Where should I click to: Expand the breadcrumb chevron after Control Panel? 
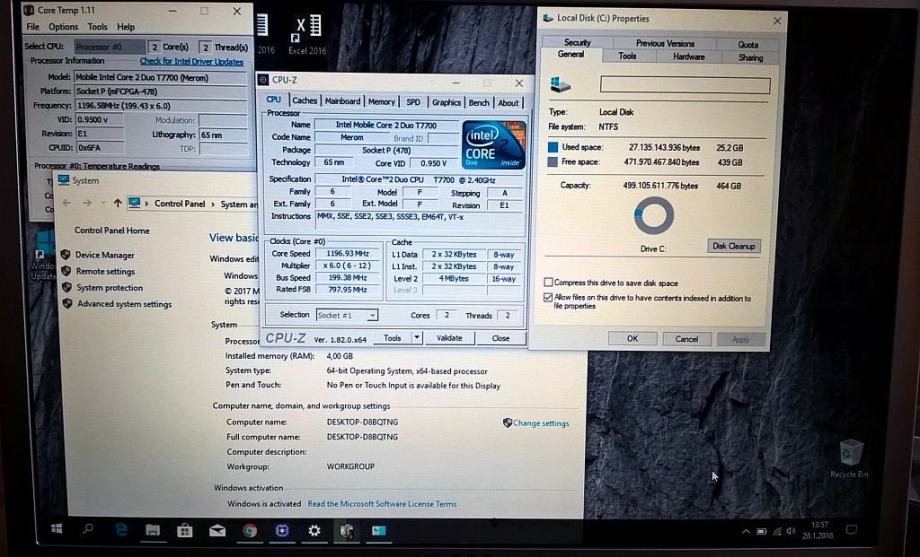tap(213, 204)
